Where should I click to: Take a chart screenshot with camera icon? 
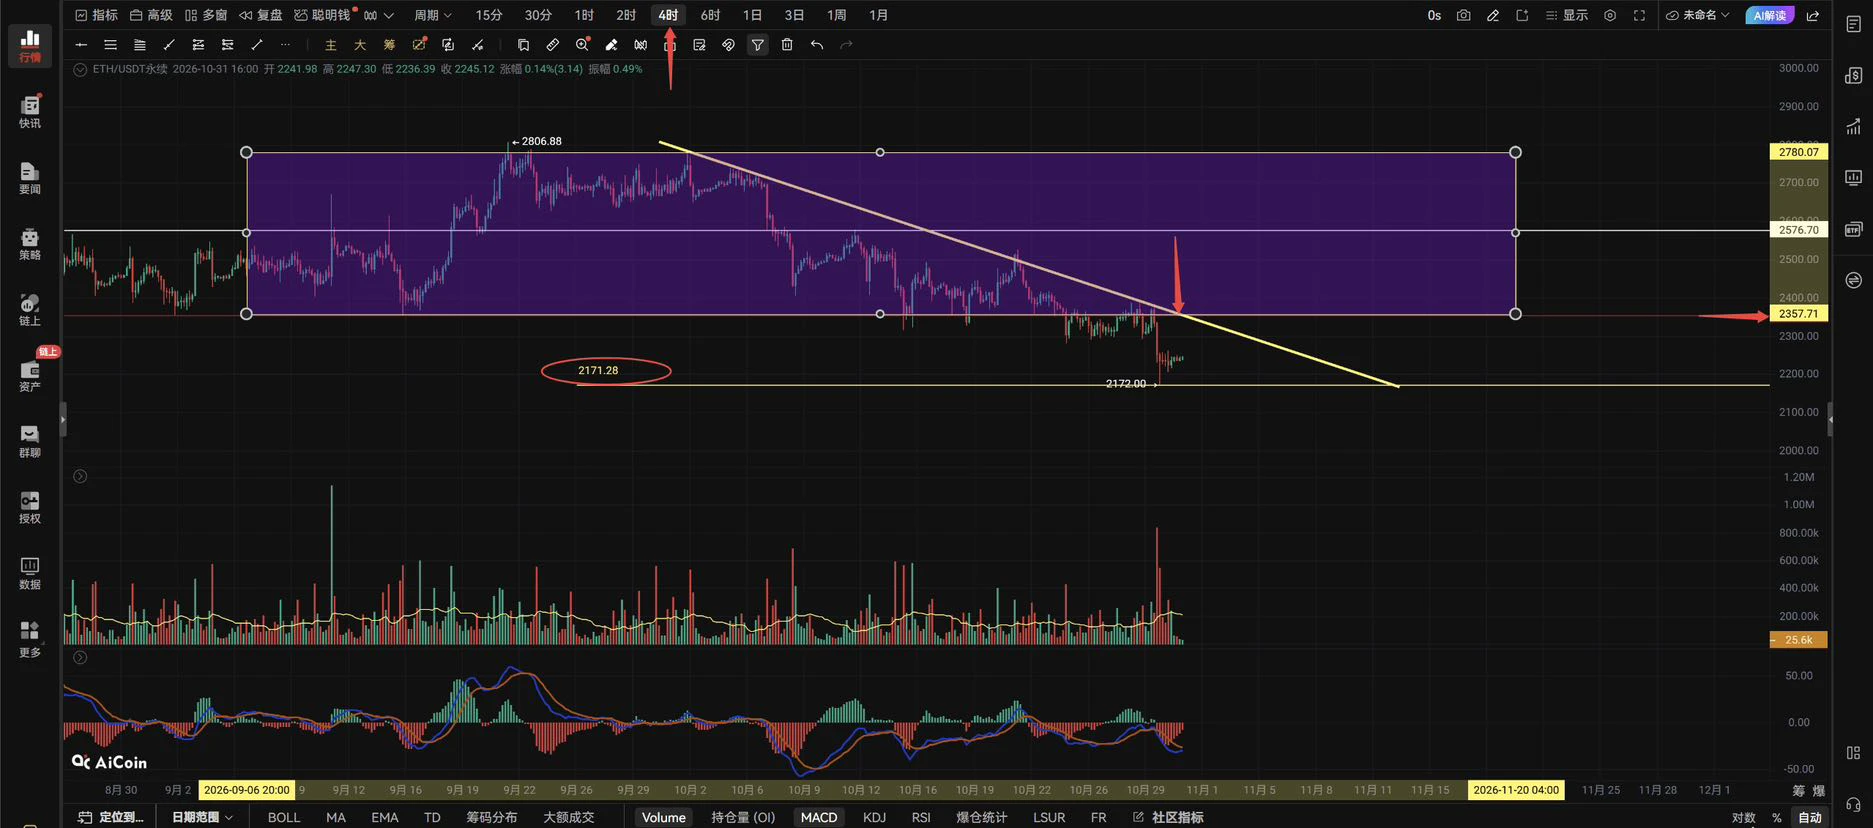click(1463, 15)
